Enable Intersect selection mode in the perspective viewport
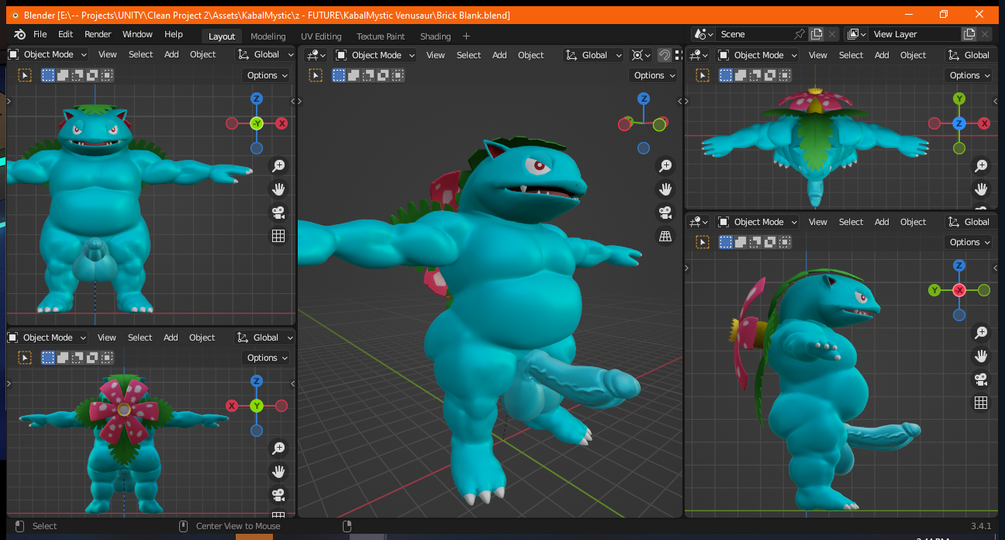Screen dimensions: 1005x540 (x=397, y=76)
